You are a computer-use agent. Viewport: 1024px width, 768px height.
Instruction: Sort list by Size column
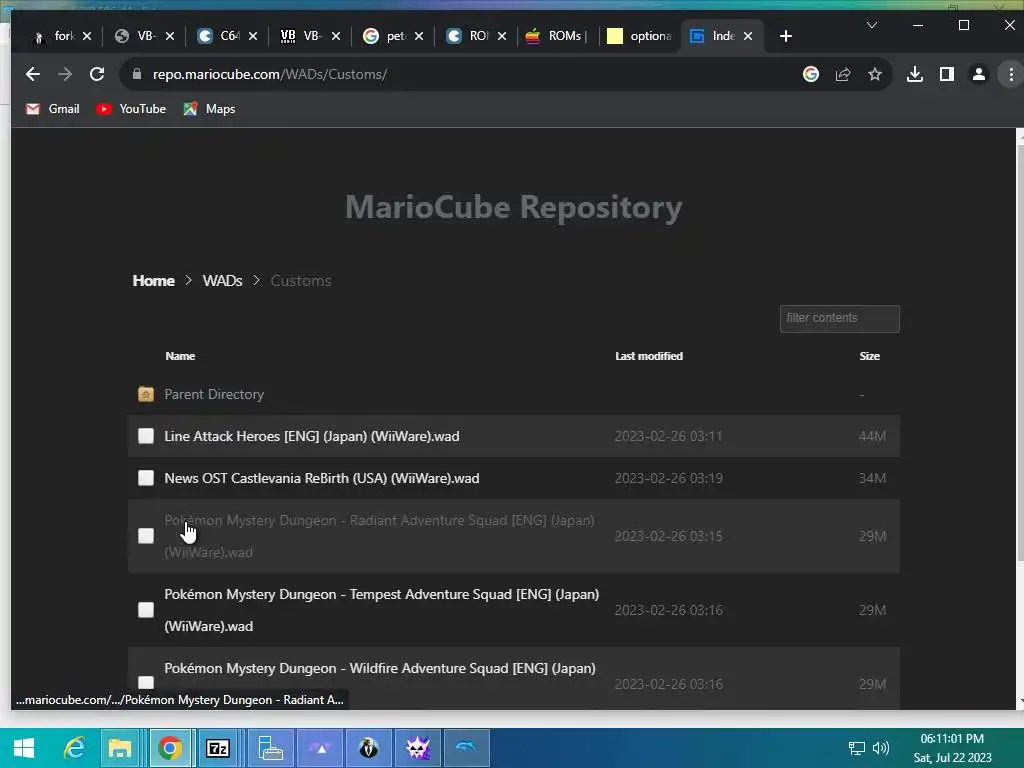869,356
